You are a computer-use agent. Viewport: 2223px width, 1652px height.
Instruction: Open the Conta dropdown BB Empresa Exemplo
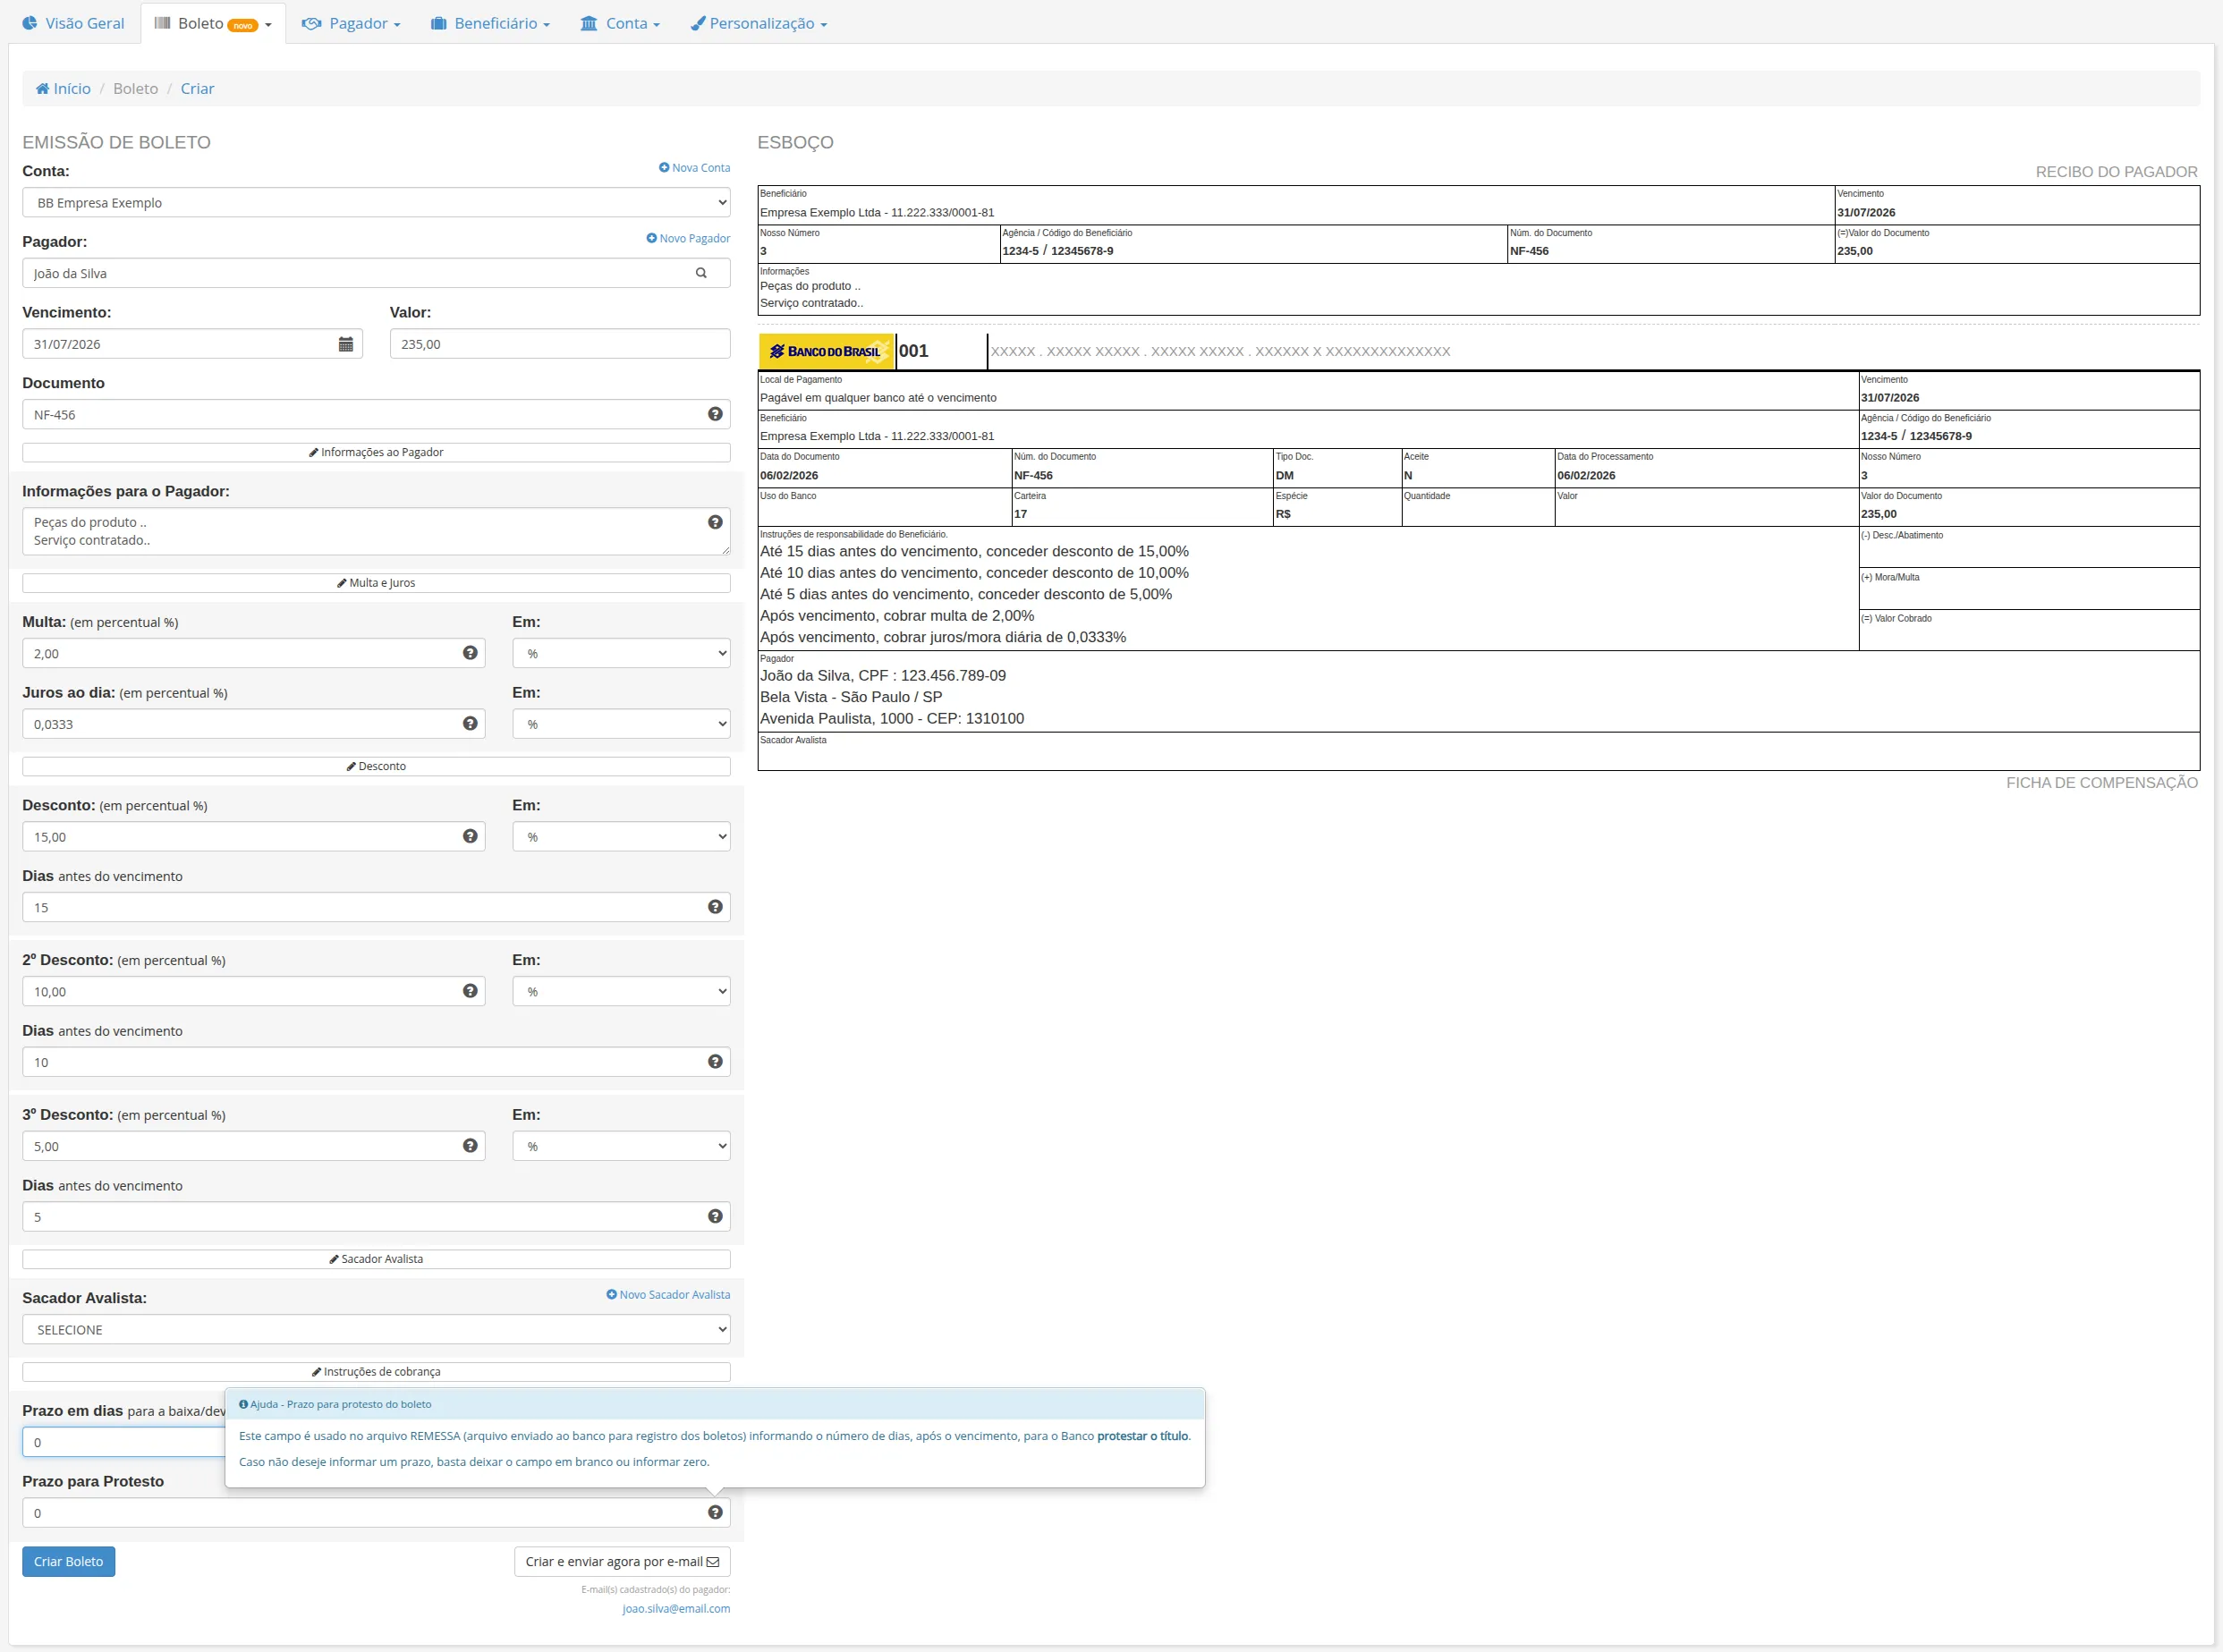pyautogui.click(x=376, y=203)
